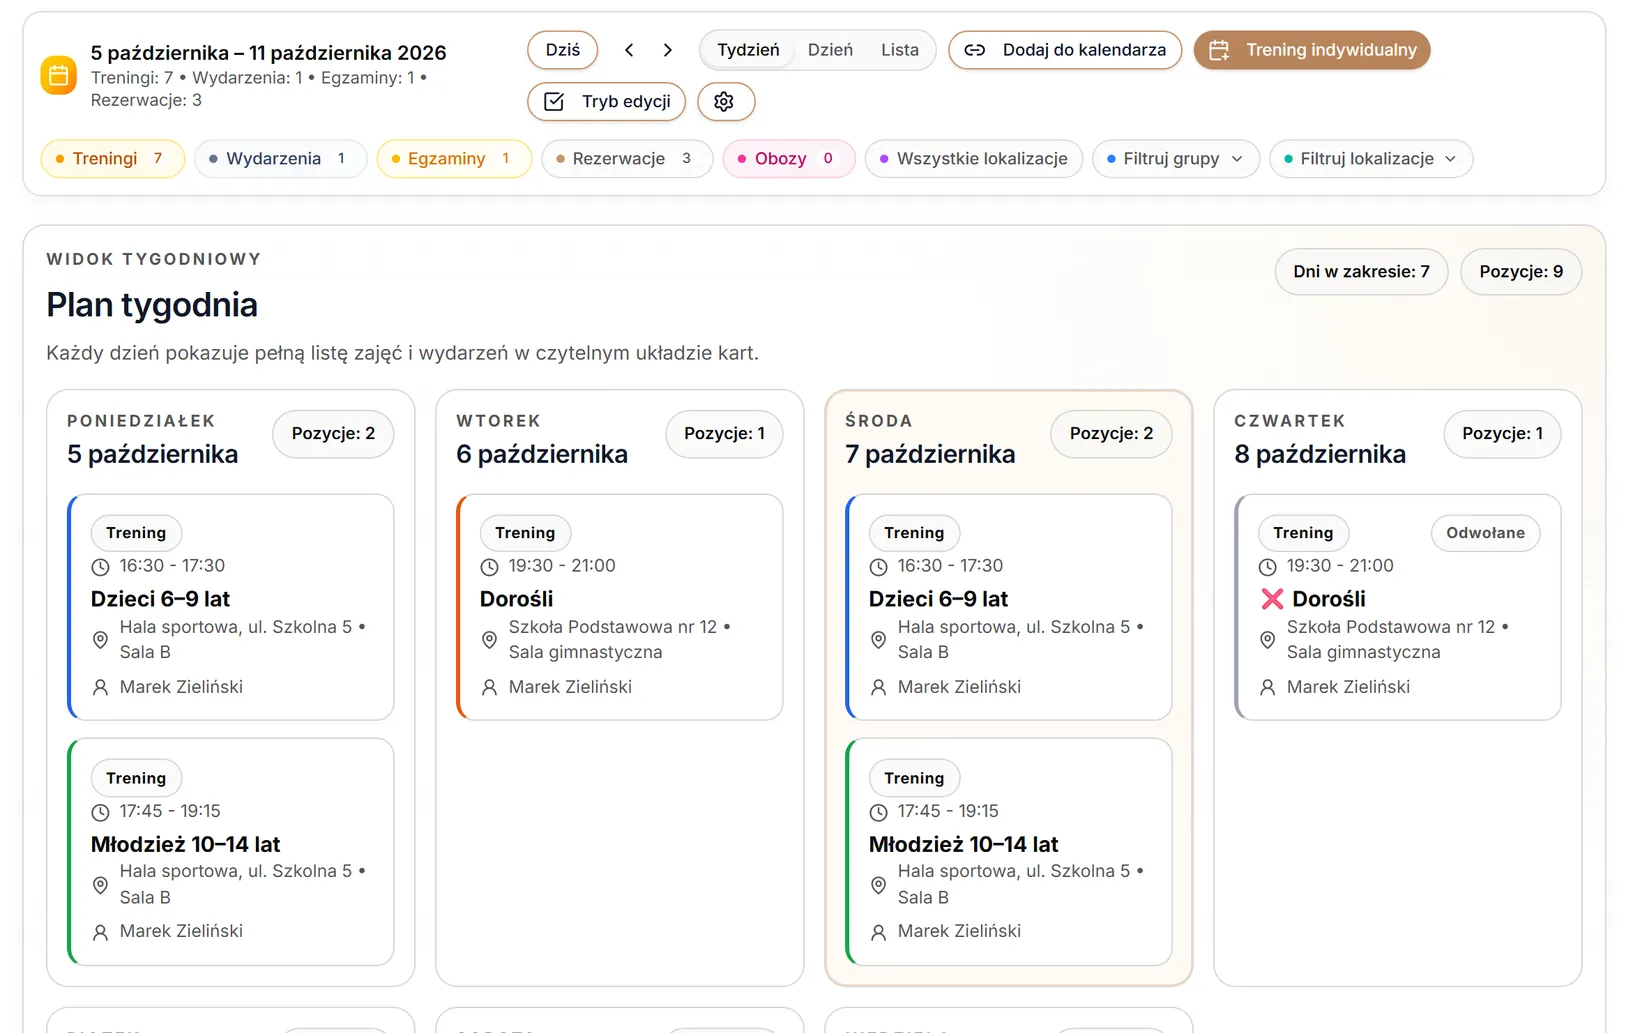This screenshot has width=1640, height=1033.
Task: Toggle the Wydarzenia 1 filter chip
Action: pos(281,158)
